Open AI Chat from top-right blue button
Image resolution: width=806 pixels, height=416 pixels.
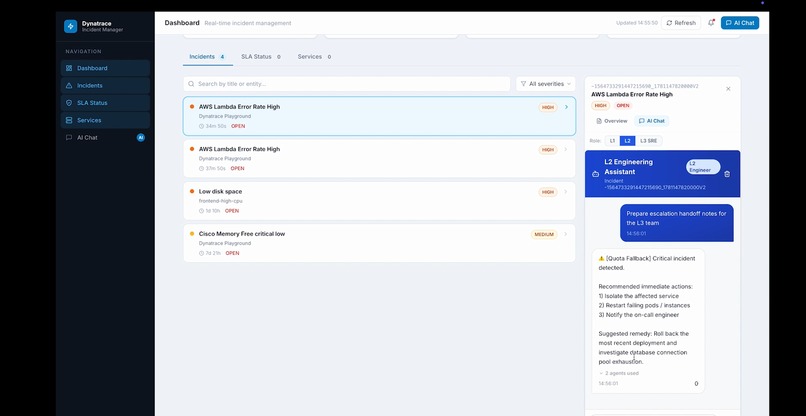(x=740, y=23)
